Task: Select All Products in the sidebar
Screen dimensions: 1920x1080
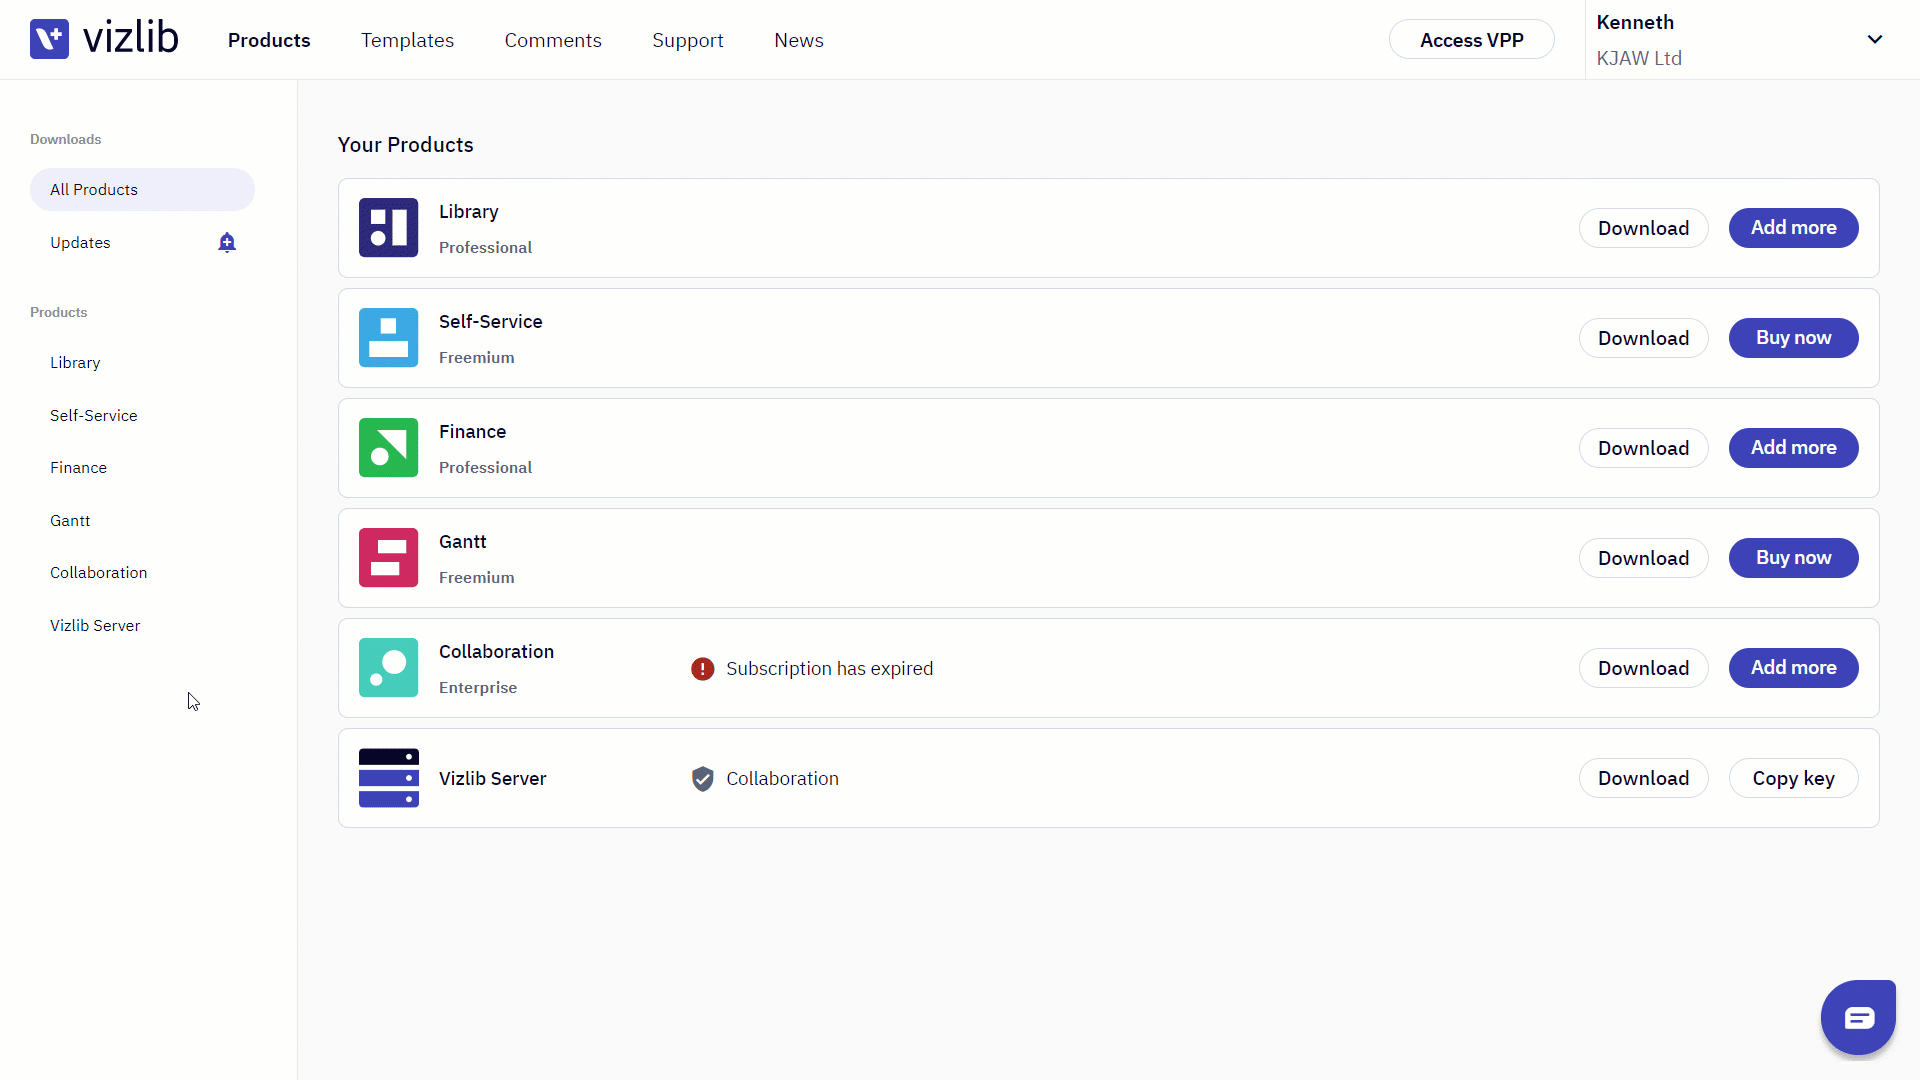Action: [x=142, y=190]
